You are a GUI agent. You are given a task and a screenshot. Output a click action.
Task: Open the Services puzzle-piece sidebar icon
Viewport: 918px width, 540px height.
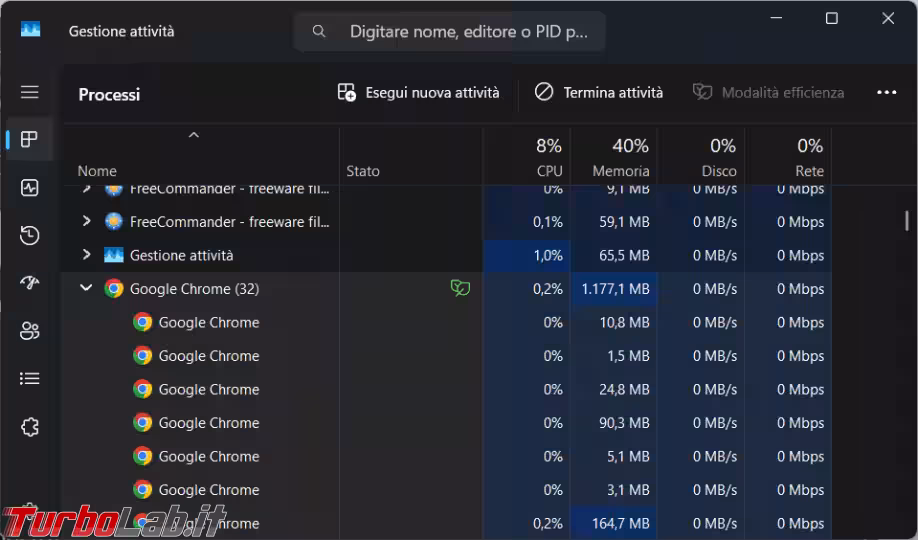pos(29,427)
